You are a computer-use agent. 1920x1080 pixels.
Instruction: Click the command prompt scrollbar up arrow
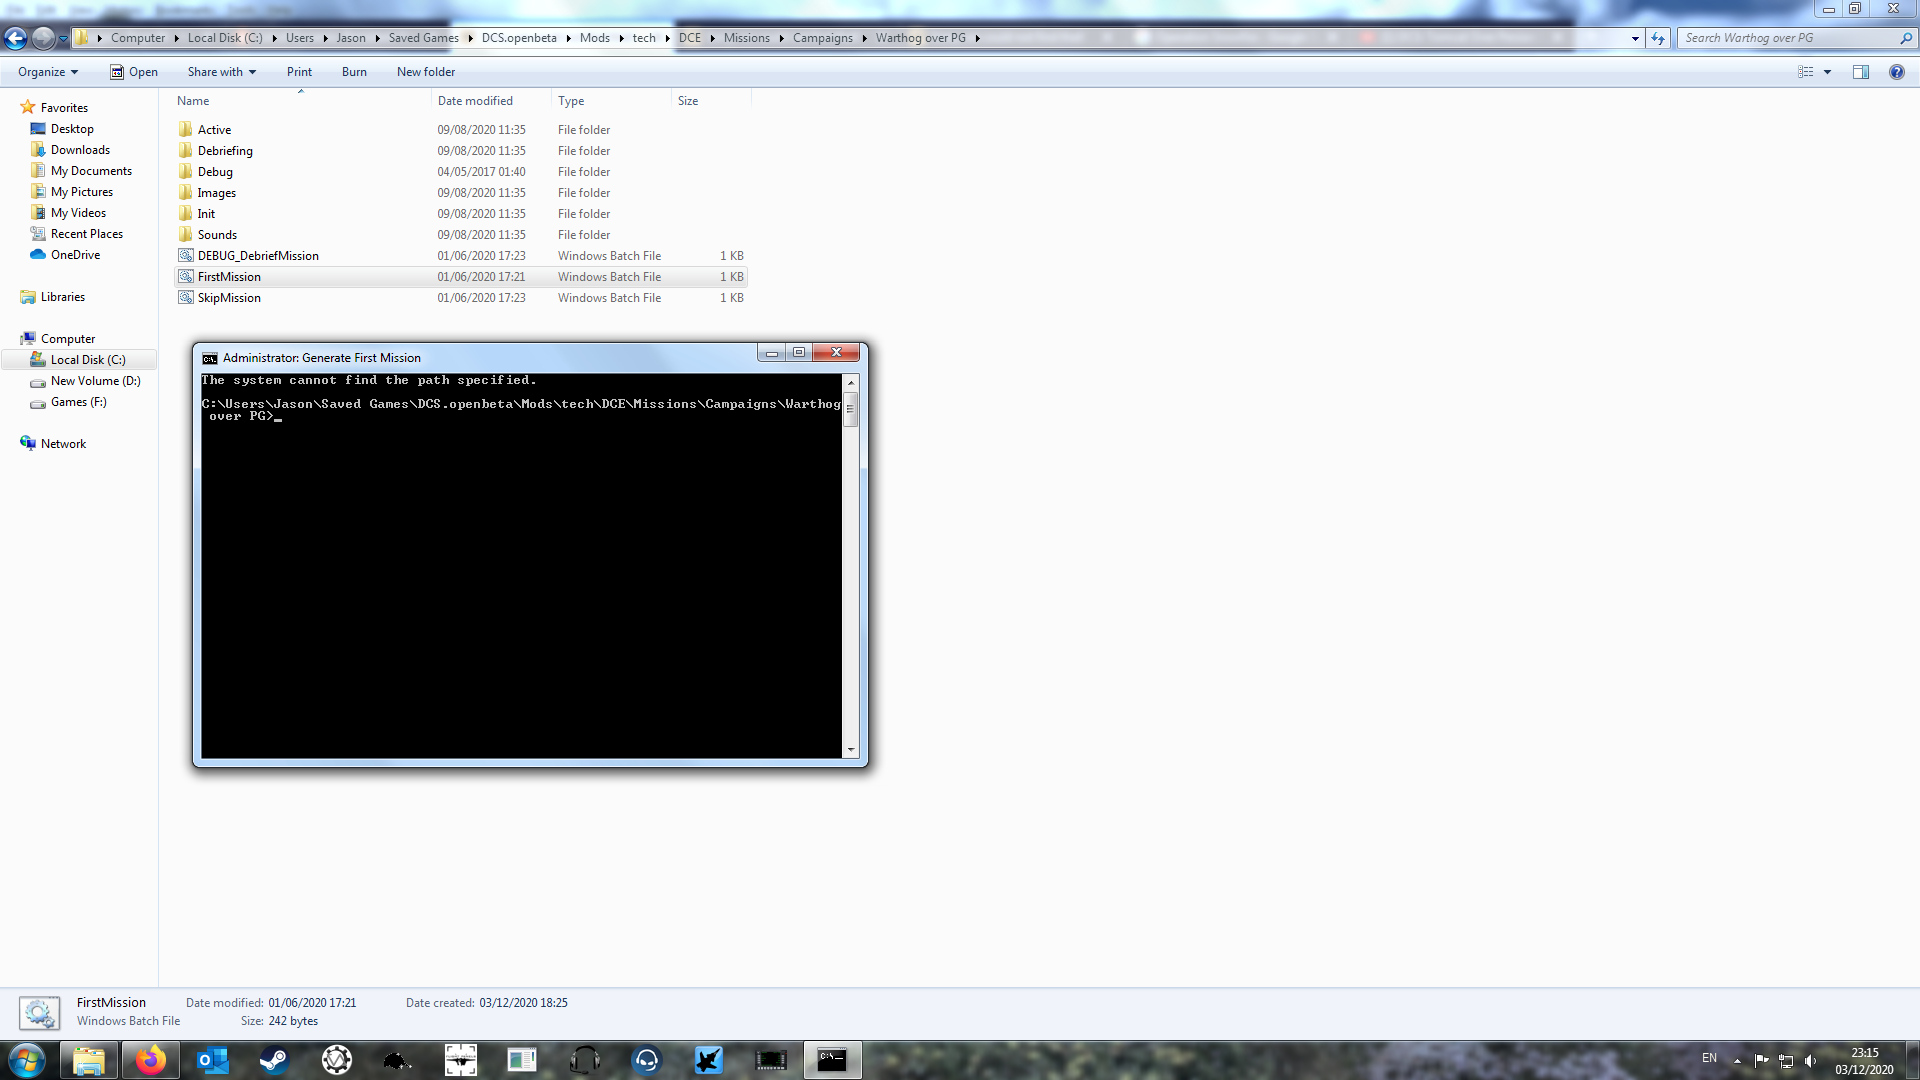point(851,382)
